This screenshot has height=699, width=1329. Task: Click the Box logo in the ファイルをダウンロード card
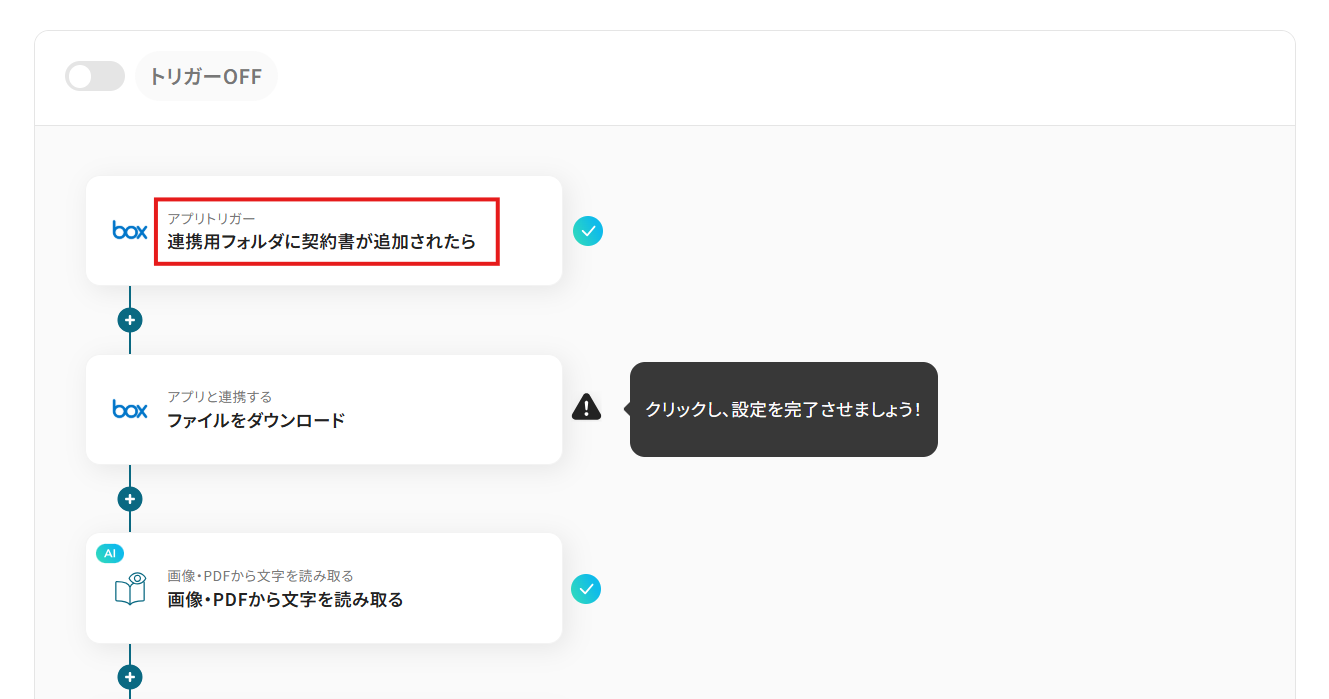(x=130, y=409)
